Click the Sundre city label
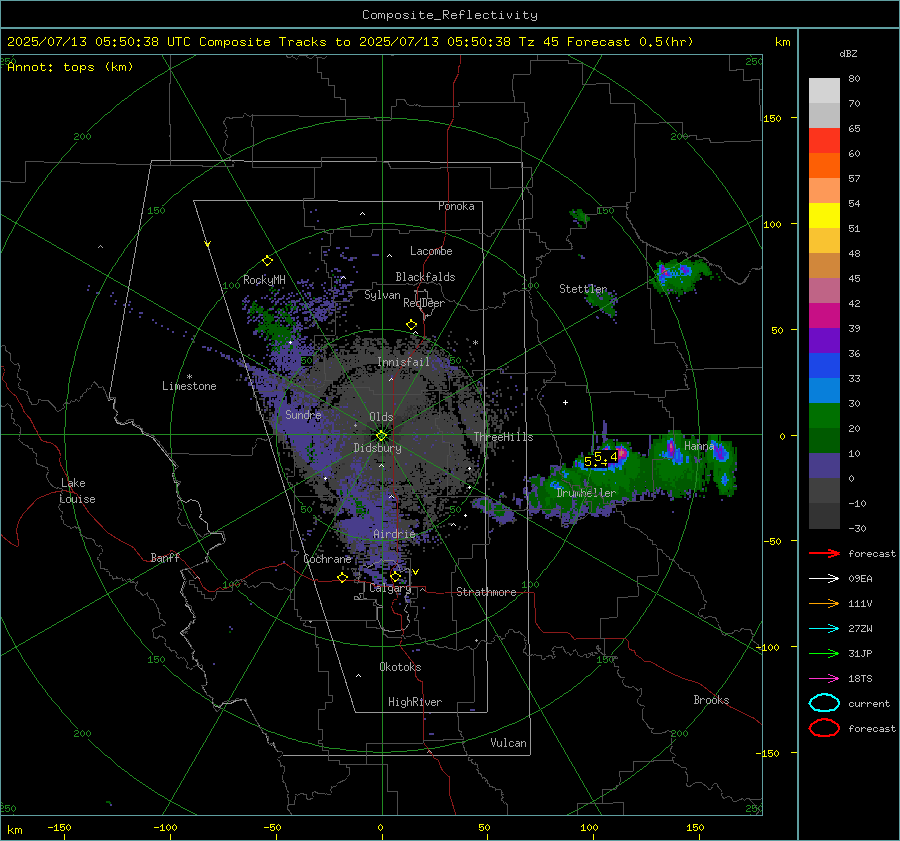 point(303,415)
